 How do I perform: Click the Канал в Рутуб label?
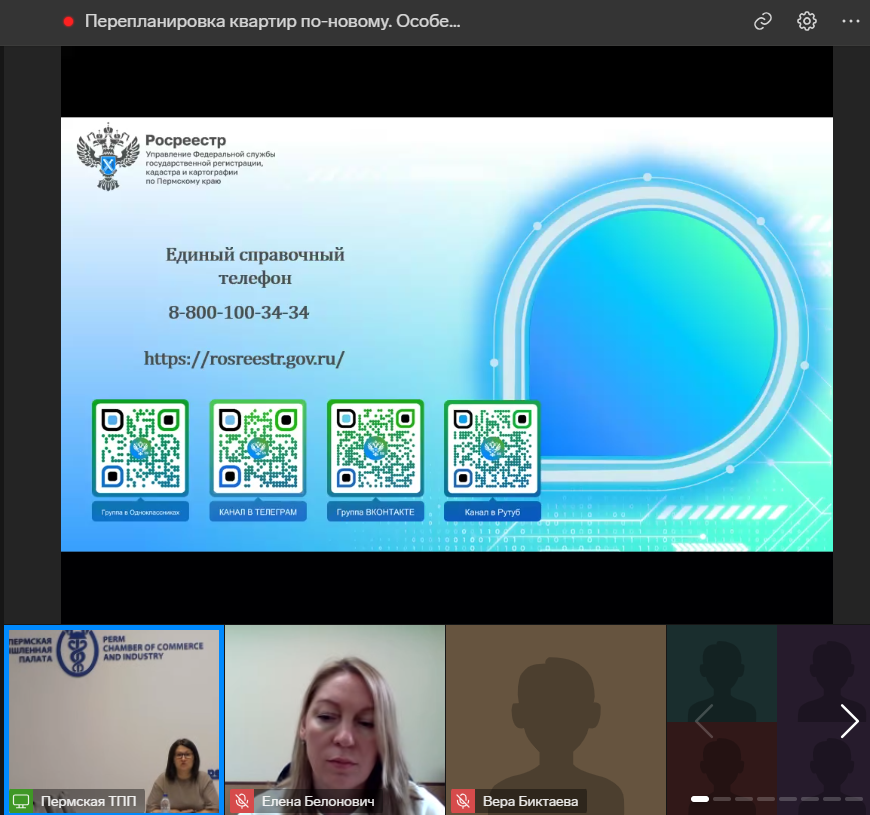(x=492, y=512)
